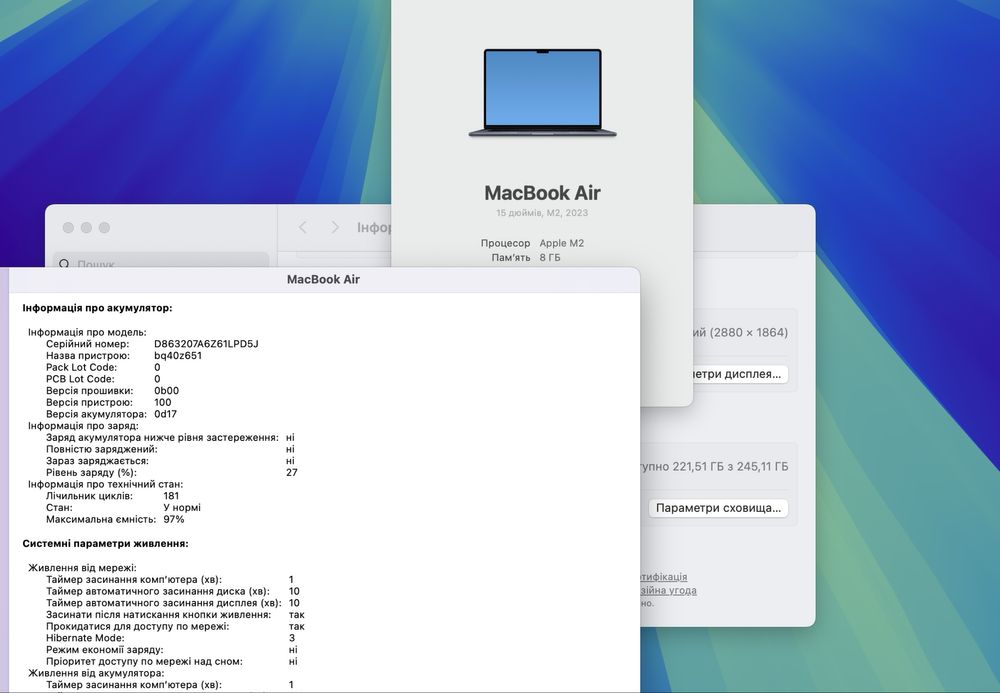Select serial number D863207A6Z61LPD5J
Screen dimensions: 1000x693
pyautogui.click(x=206, y=344)
